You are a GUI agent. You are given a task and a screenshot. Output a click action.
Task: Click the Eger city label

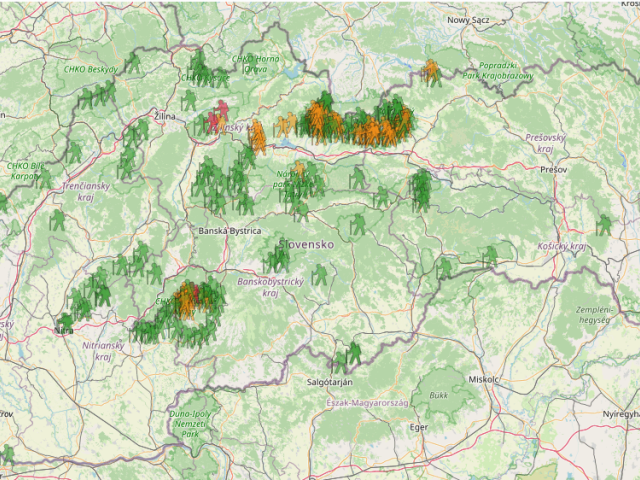pos(419,427)
